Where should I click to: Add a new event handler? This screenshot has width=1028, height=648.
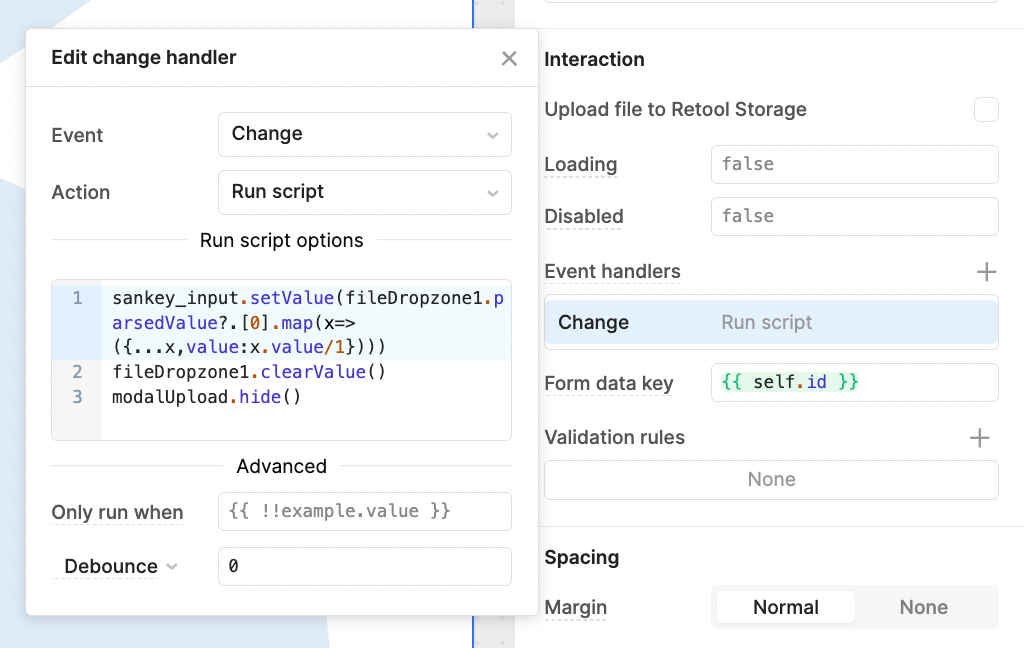pyautogui.click(x=986, y=272)
